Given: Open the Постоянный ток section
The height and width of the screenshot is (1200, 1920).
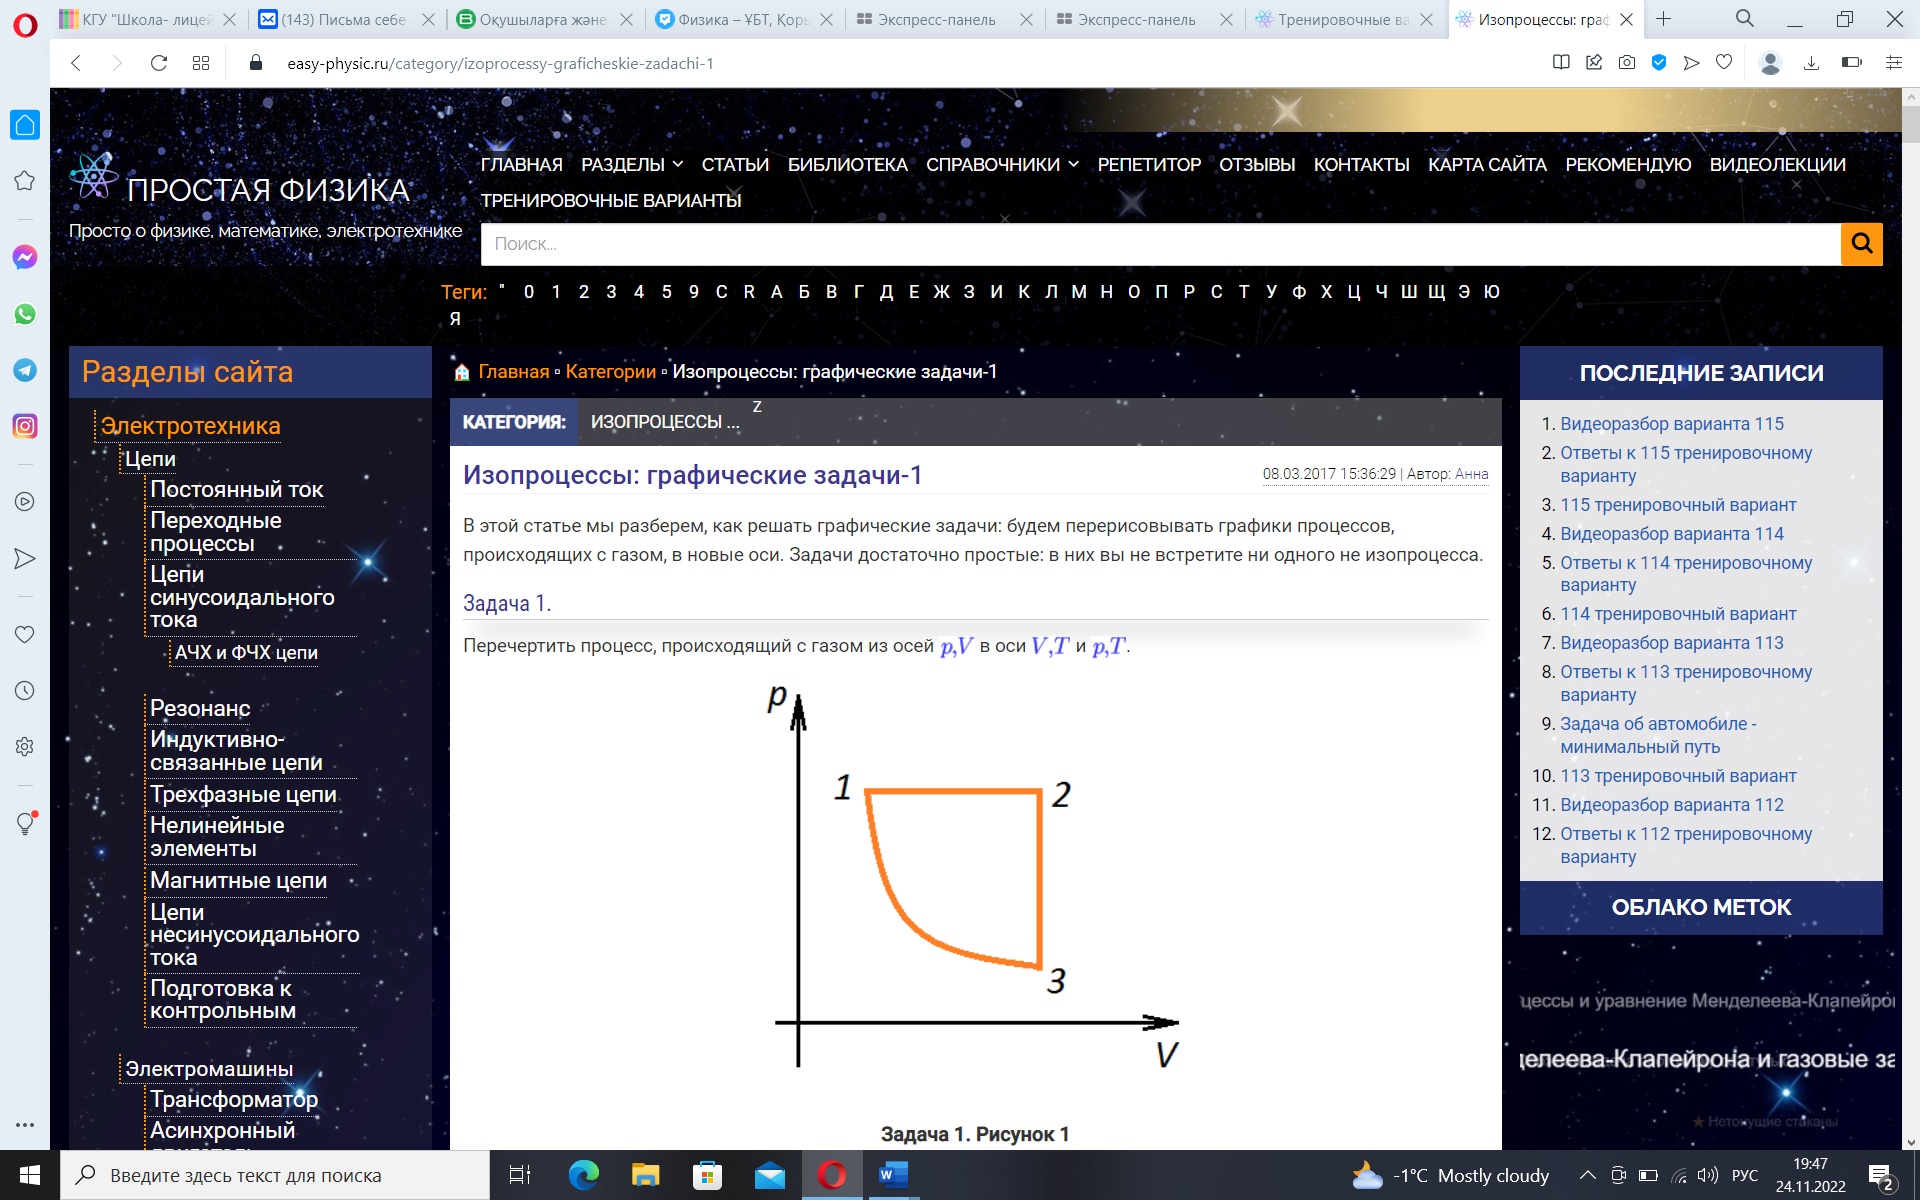Looking at the screenshot, I should click(x=236, y=490).
